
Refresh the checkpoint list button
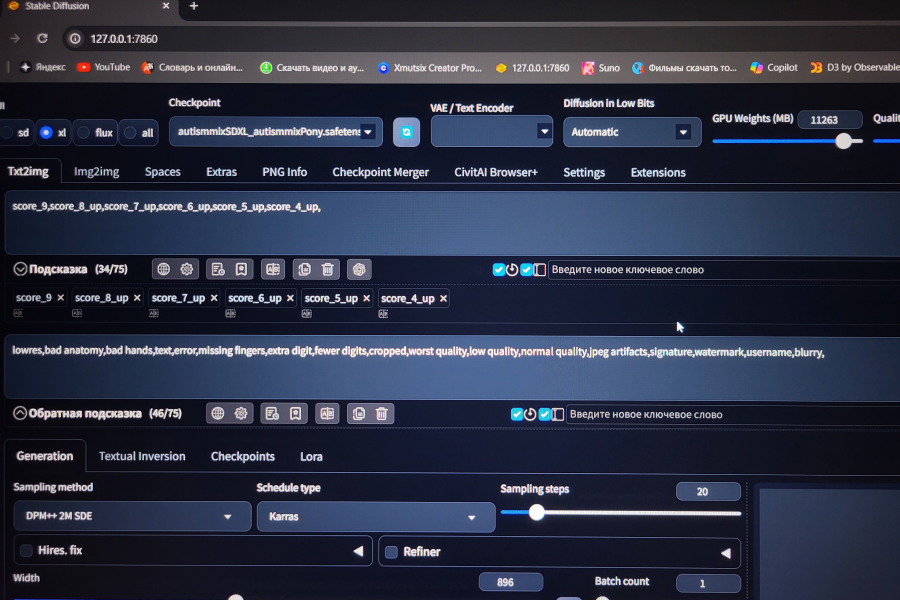(x=406, y=132)
